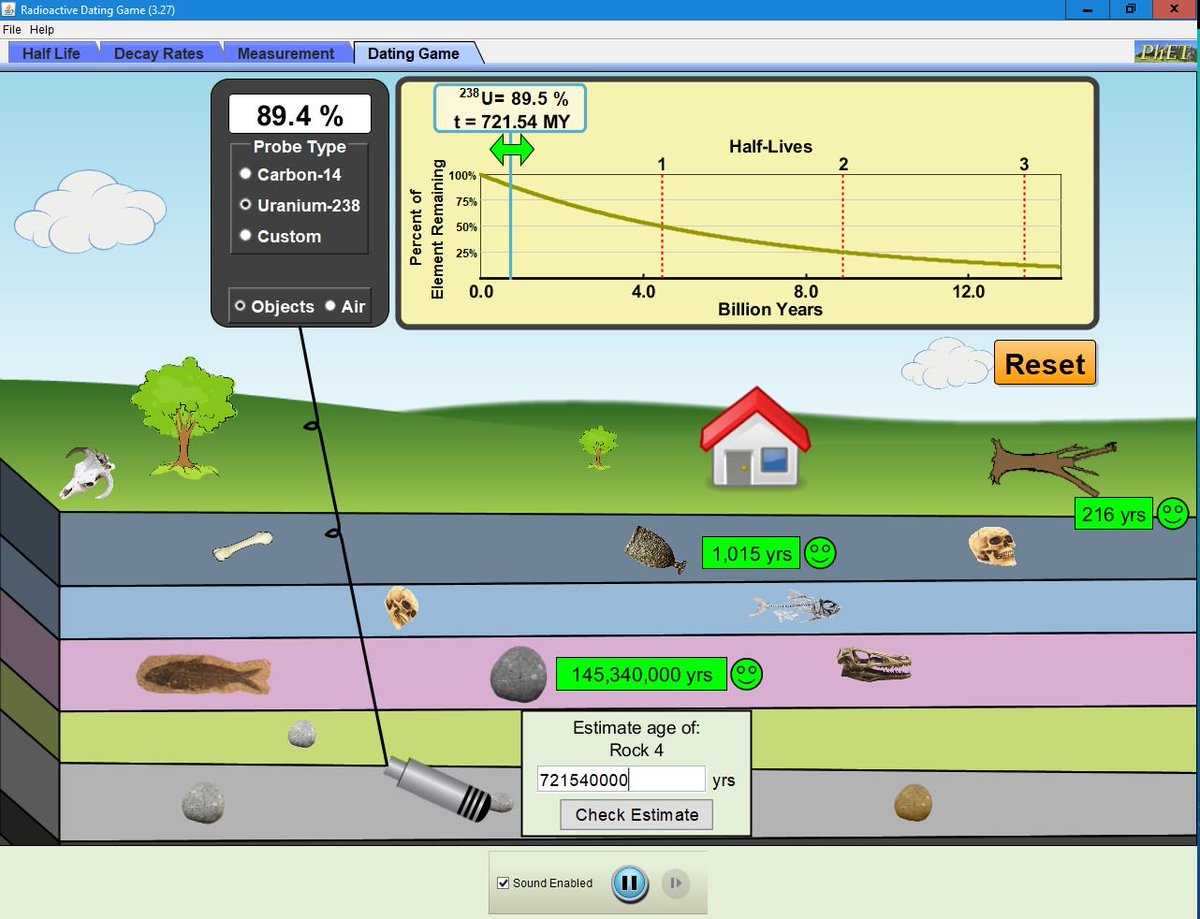Open the File menu
Image resolution: width=1200 pixels, height=919 pixels.
click(x=12, y=30)
